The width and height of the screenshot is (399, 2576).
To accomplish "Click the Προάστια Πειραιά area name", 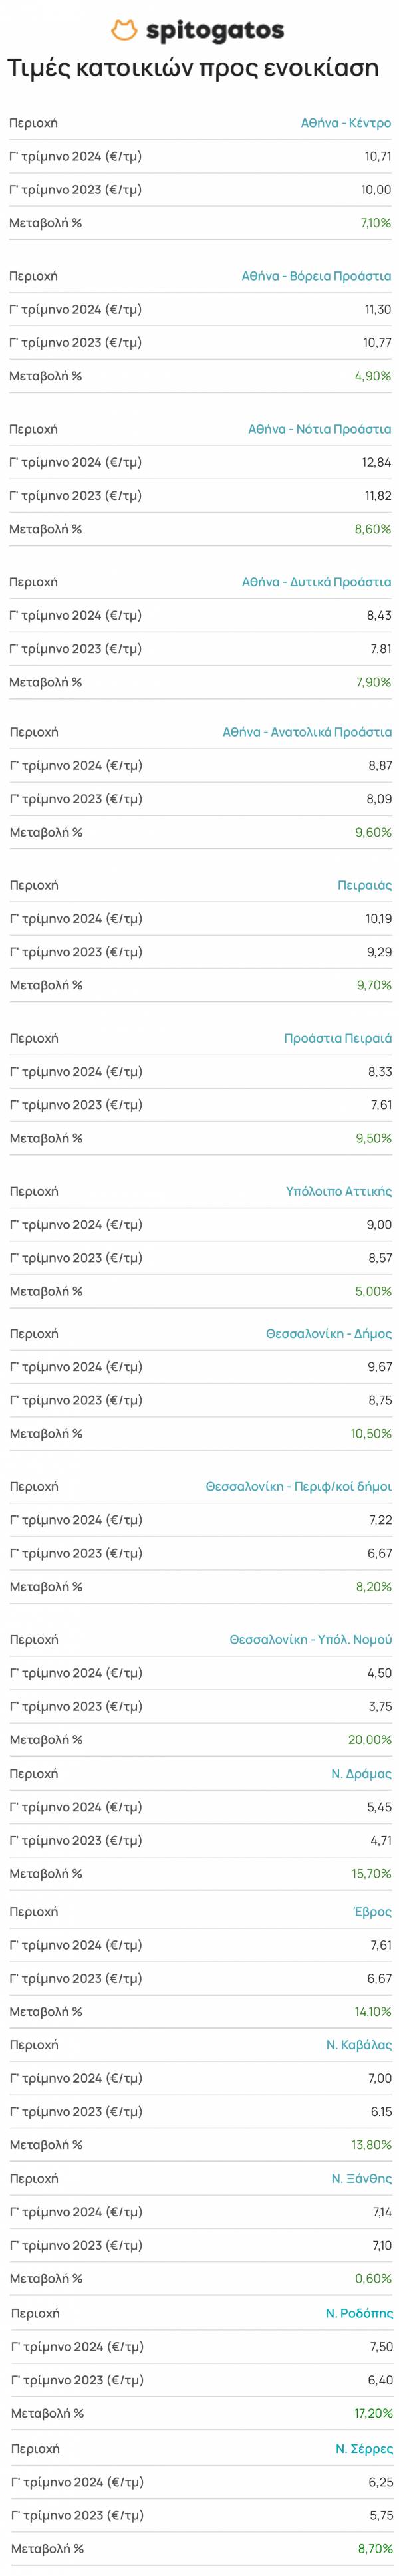I will click(337, 1038).
